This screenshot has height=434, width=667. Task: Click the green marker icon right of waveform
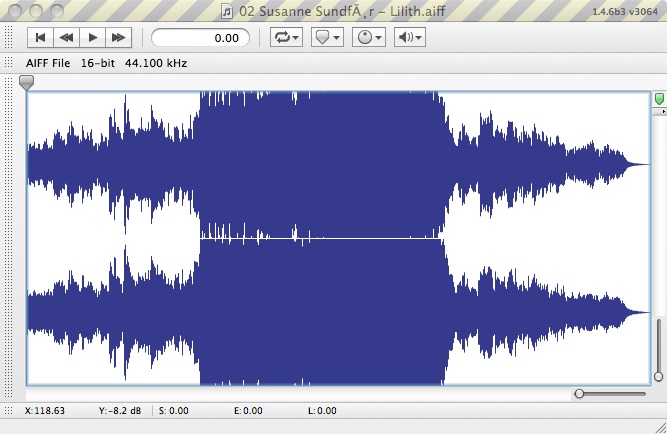(659, 99)
